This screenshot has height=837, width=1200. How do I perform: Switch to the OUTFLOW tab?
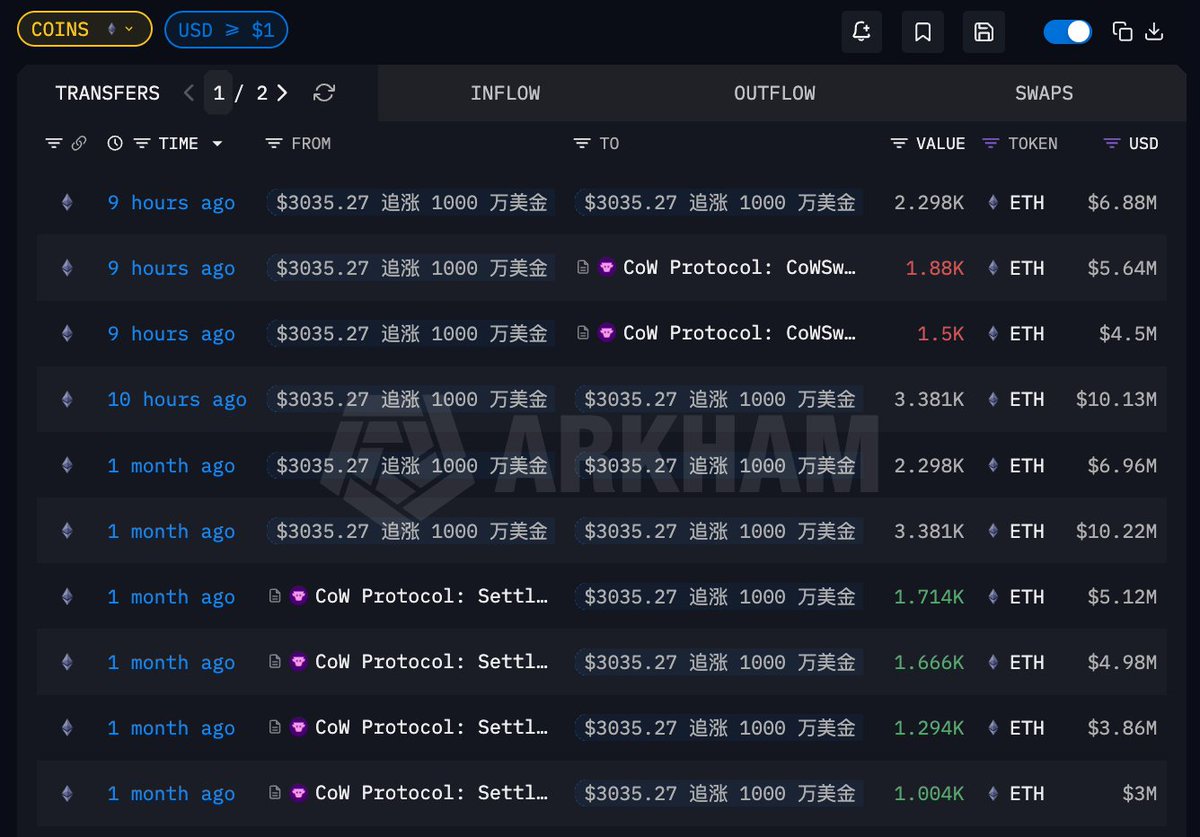[775, 93]
